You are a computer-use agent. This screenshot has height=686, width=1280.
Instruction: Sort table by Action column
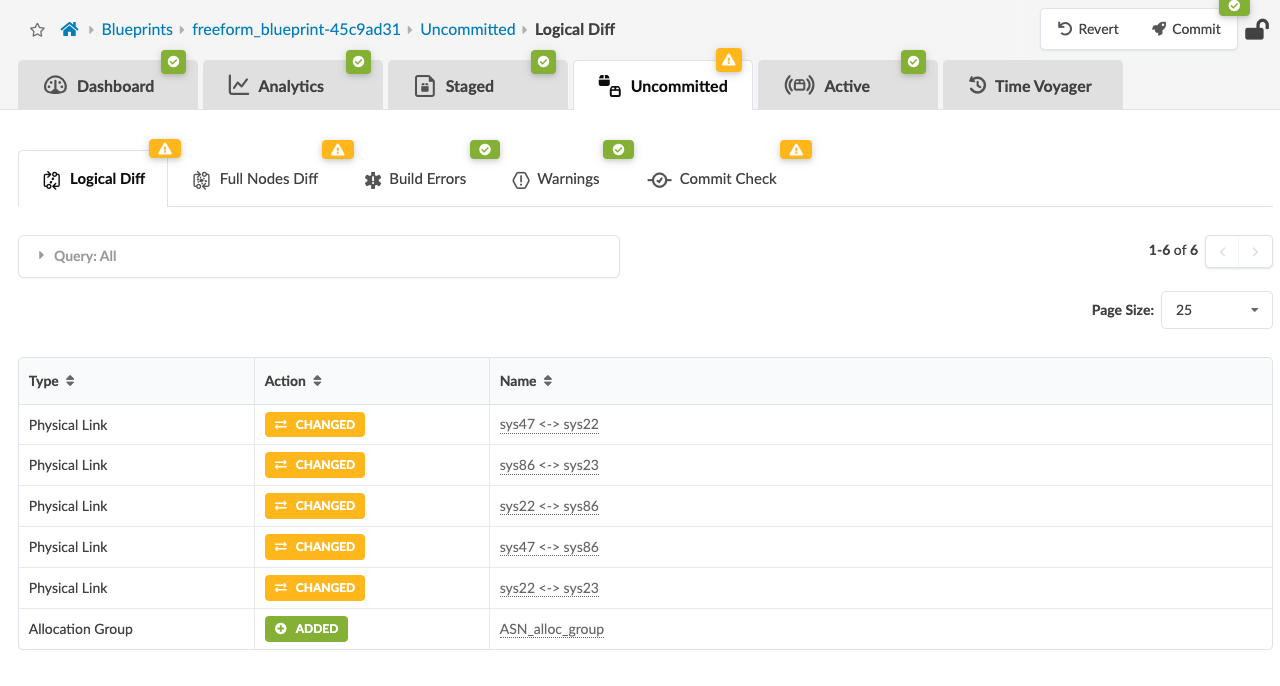tap(317, 381)
